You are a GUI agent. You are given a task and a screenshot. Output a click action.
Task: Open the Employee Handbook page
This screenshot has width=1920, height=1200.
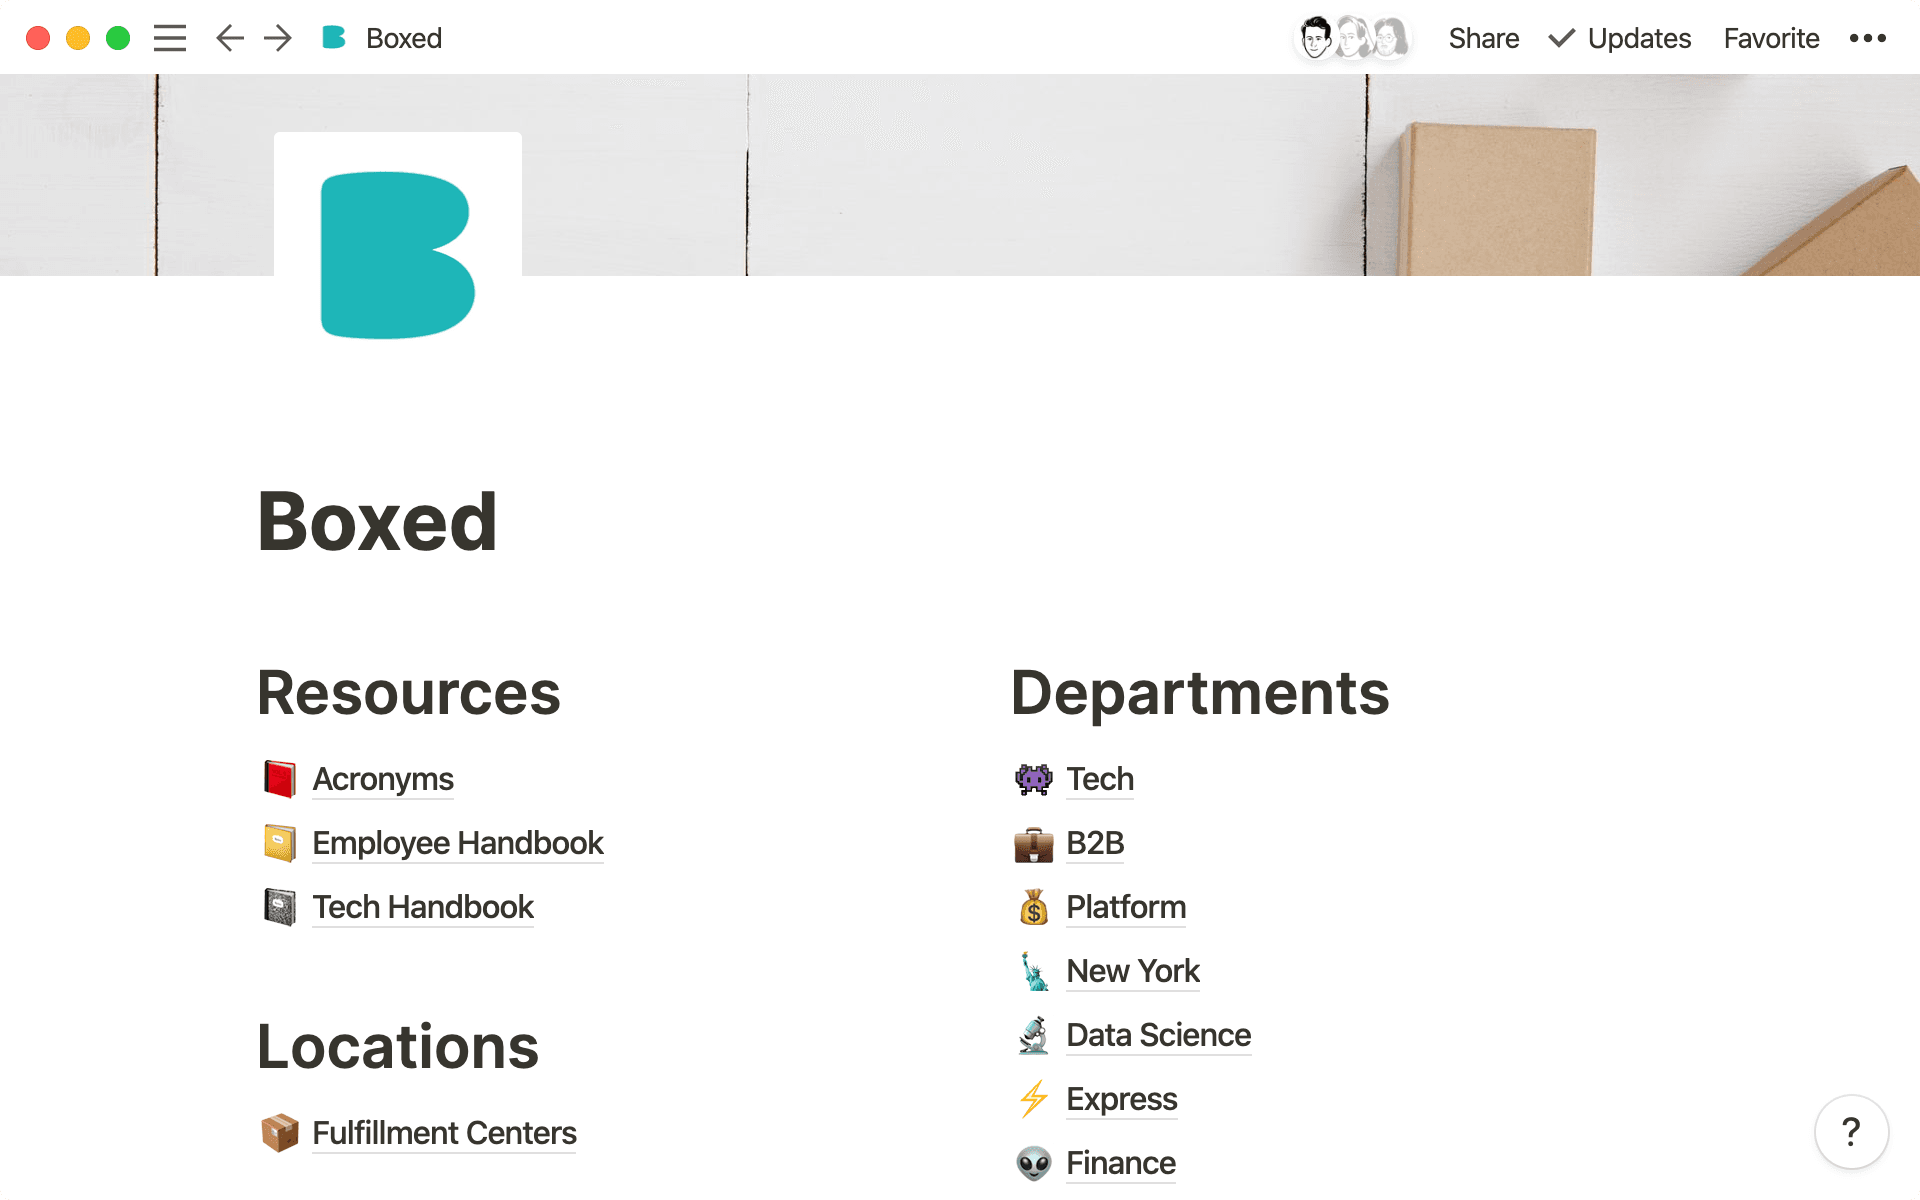click(x=458, y=843)
